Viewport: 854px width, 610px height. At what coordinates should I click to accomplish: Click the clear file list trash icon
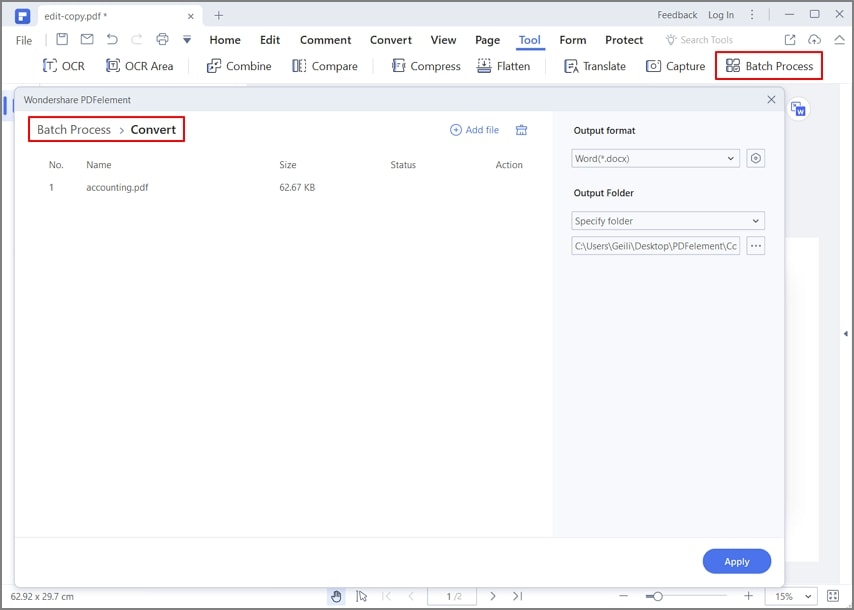[521, 130]
